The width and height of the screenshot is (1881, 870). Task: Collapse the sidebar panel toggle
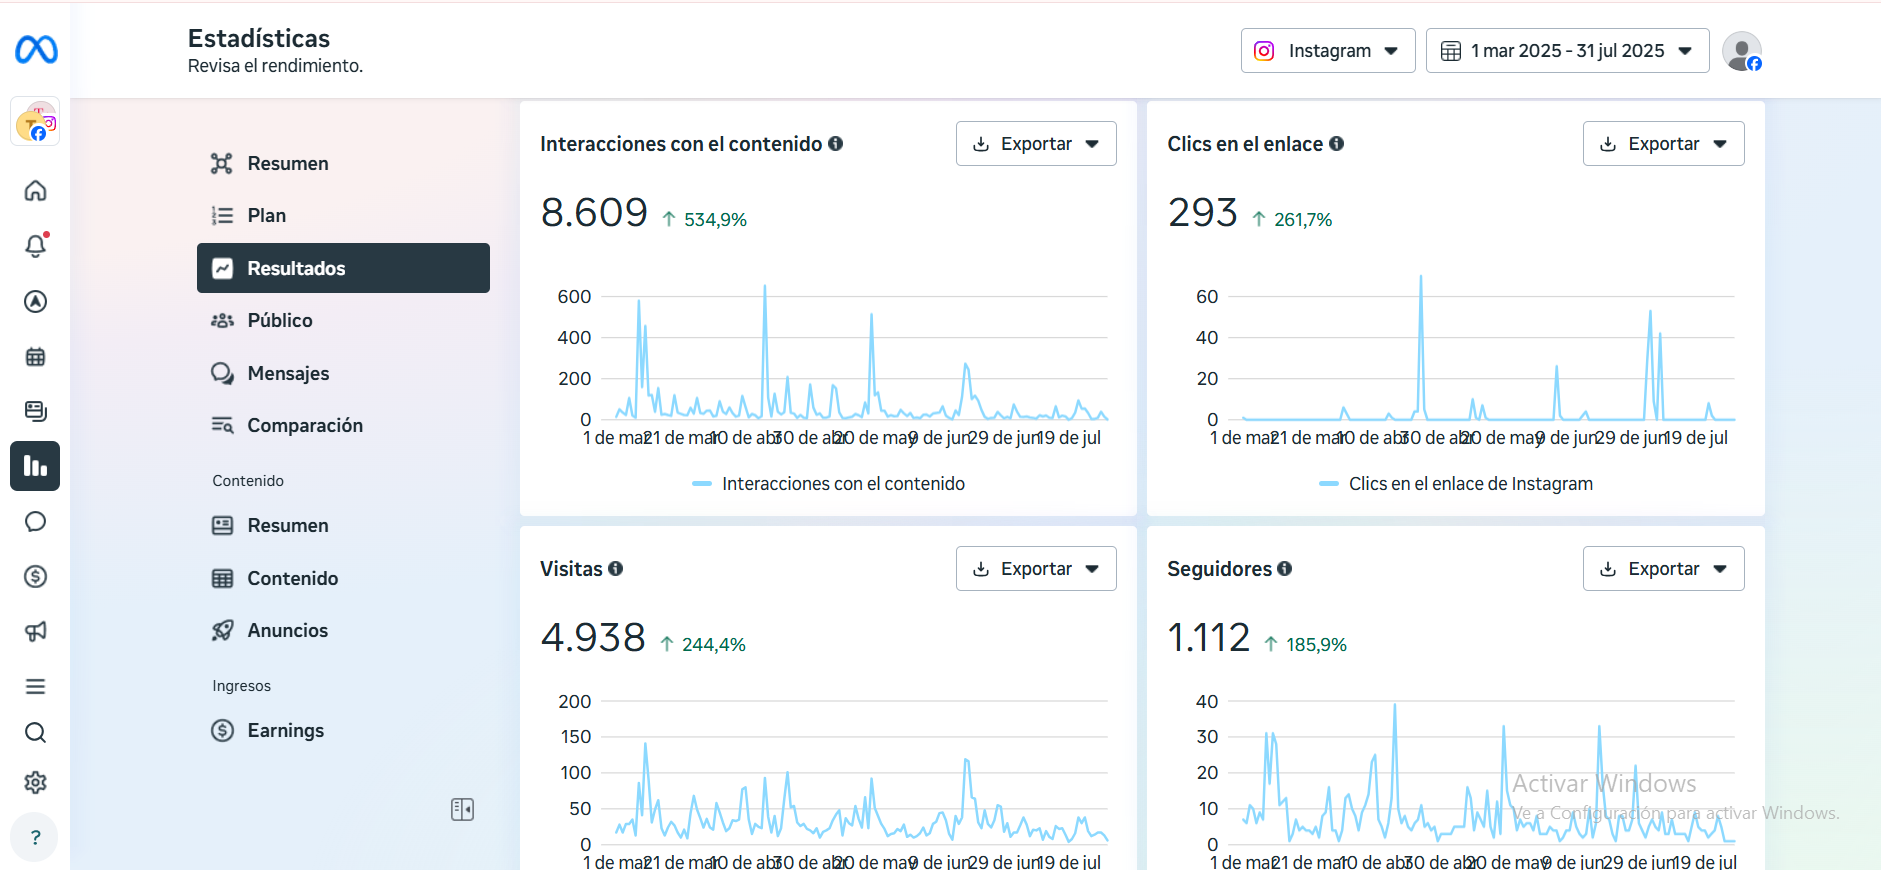pos(462,809)
